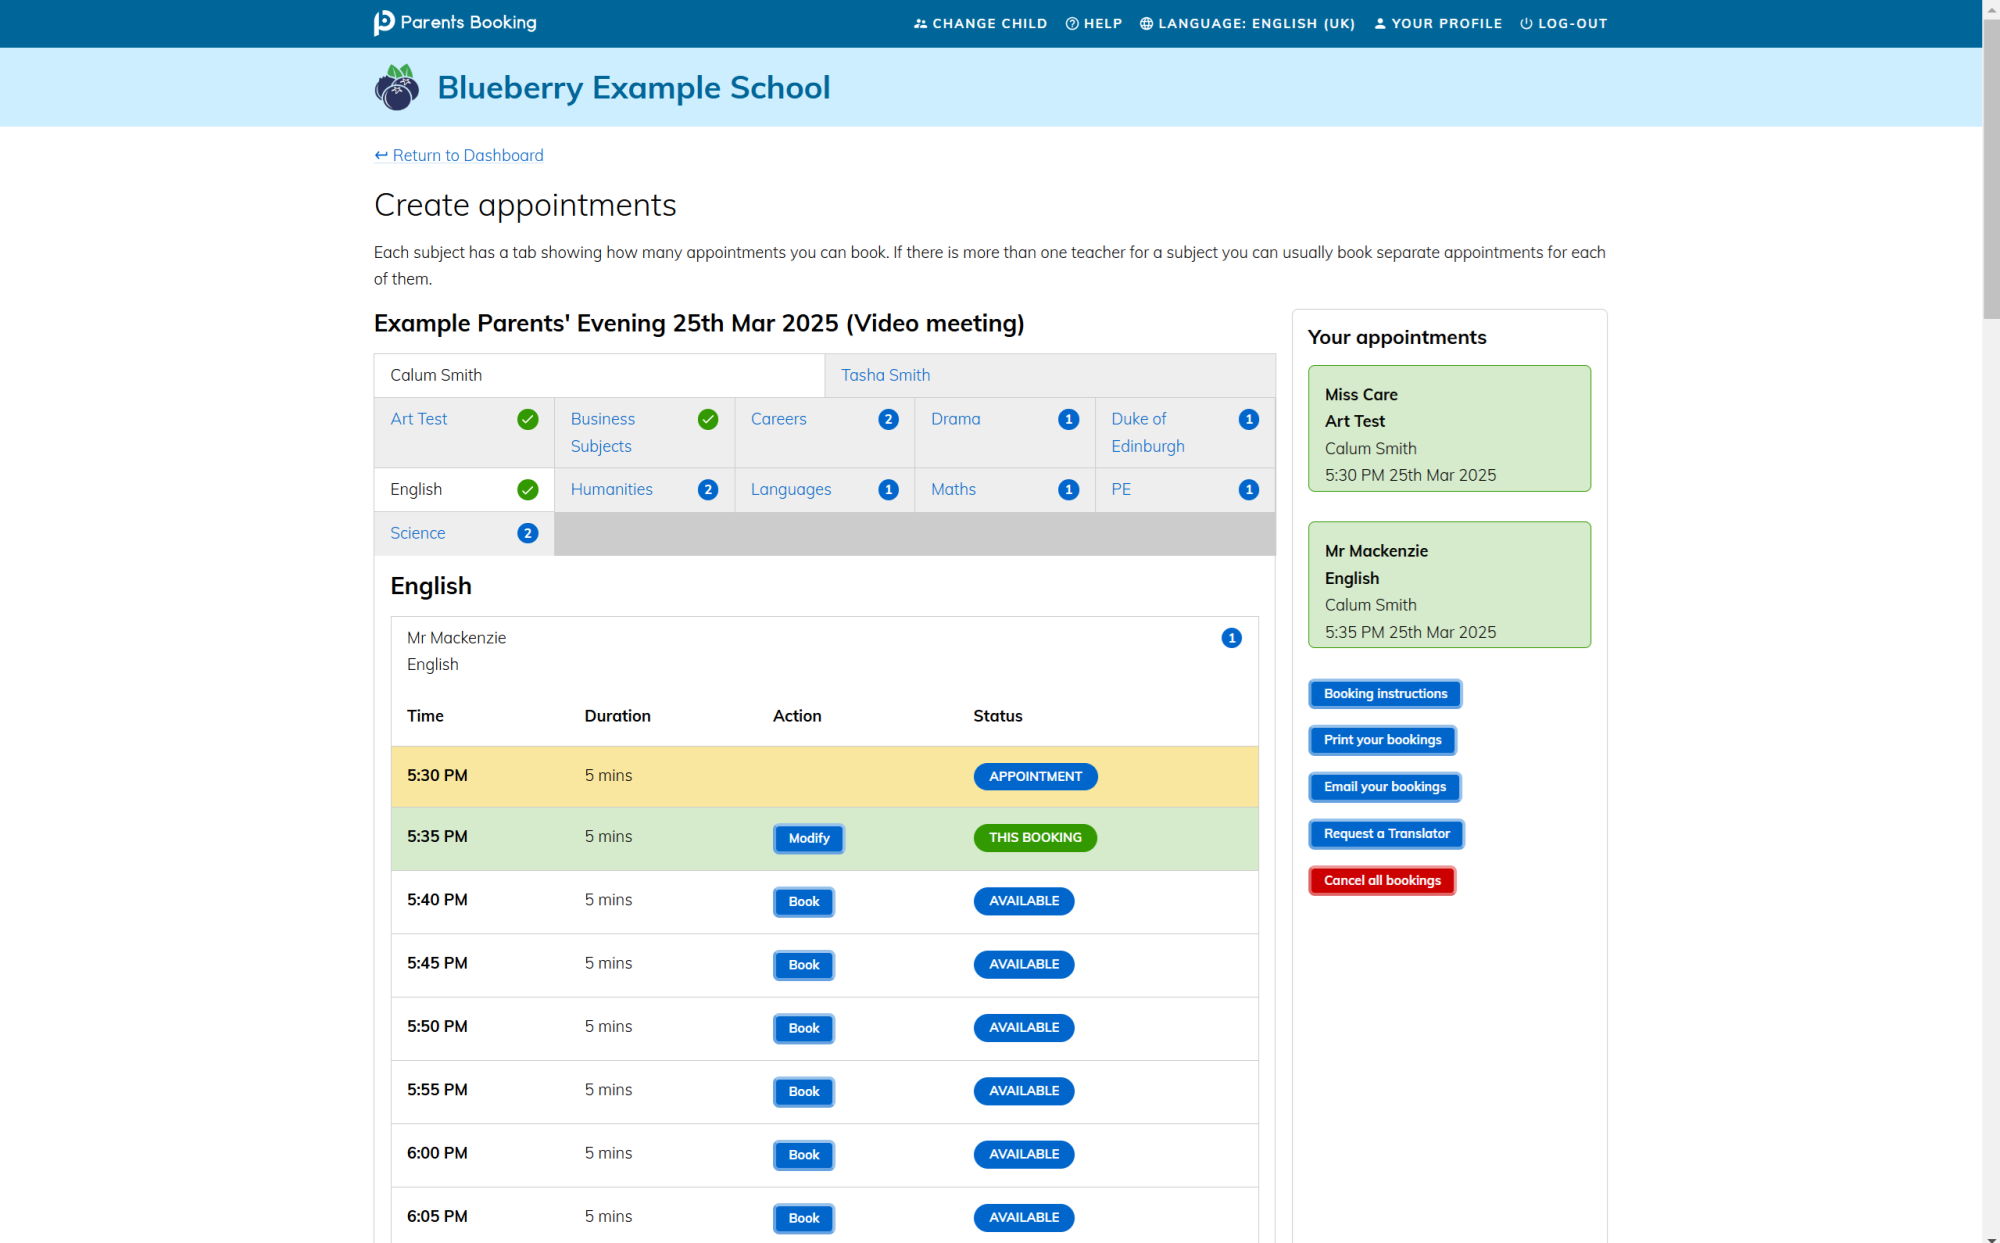Click the globe language icon
This screenshot has width=2000, height=1243.
tap(1146, 24)
